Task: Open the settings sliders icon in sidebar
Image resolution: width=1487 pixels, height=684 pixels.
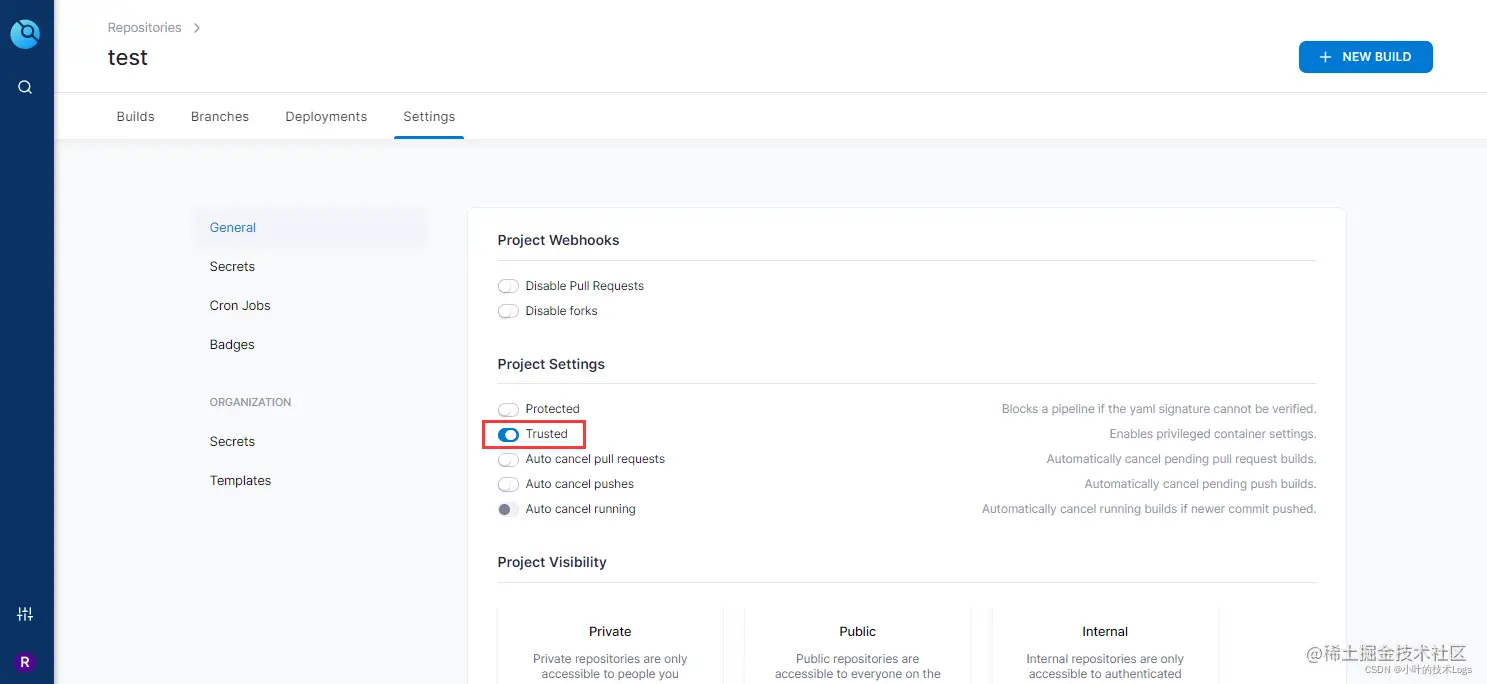Action: 25,614
